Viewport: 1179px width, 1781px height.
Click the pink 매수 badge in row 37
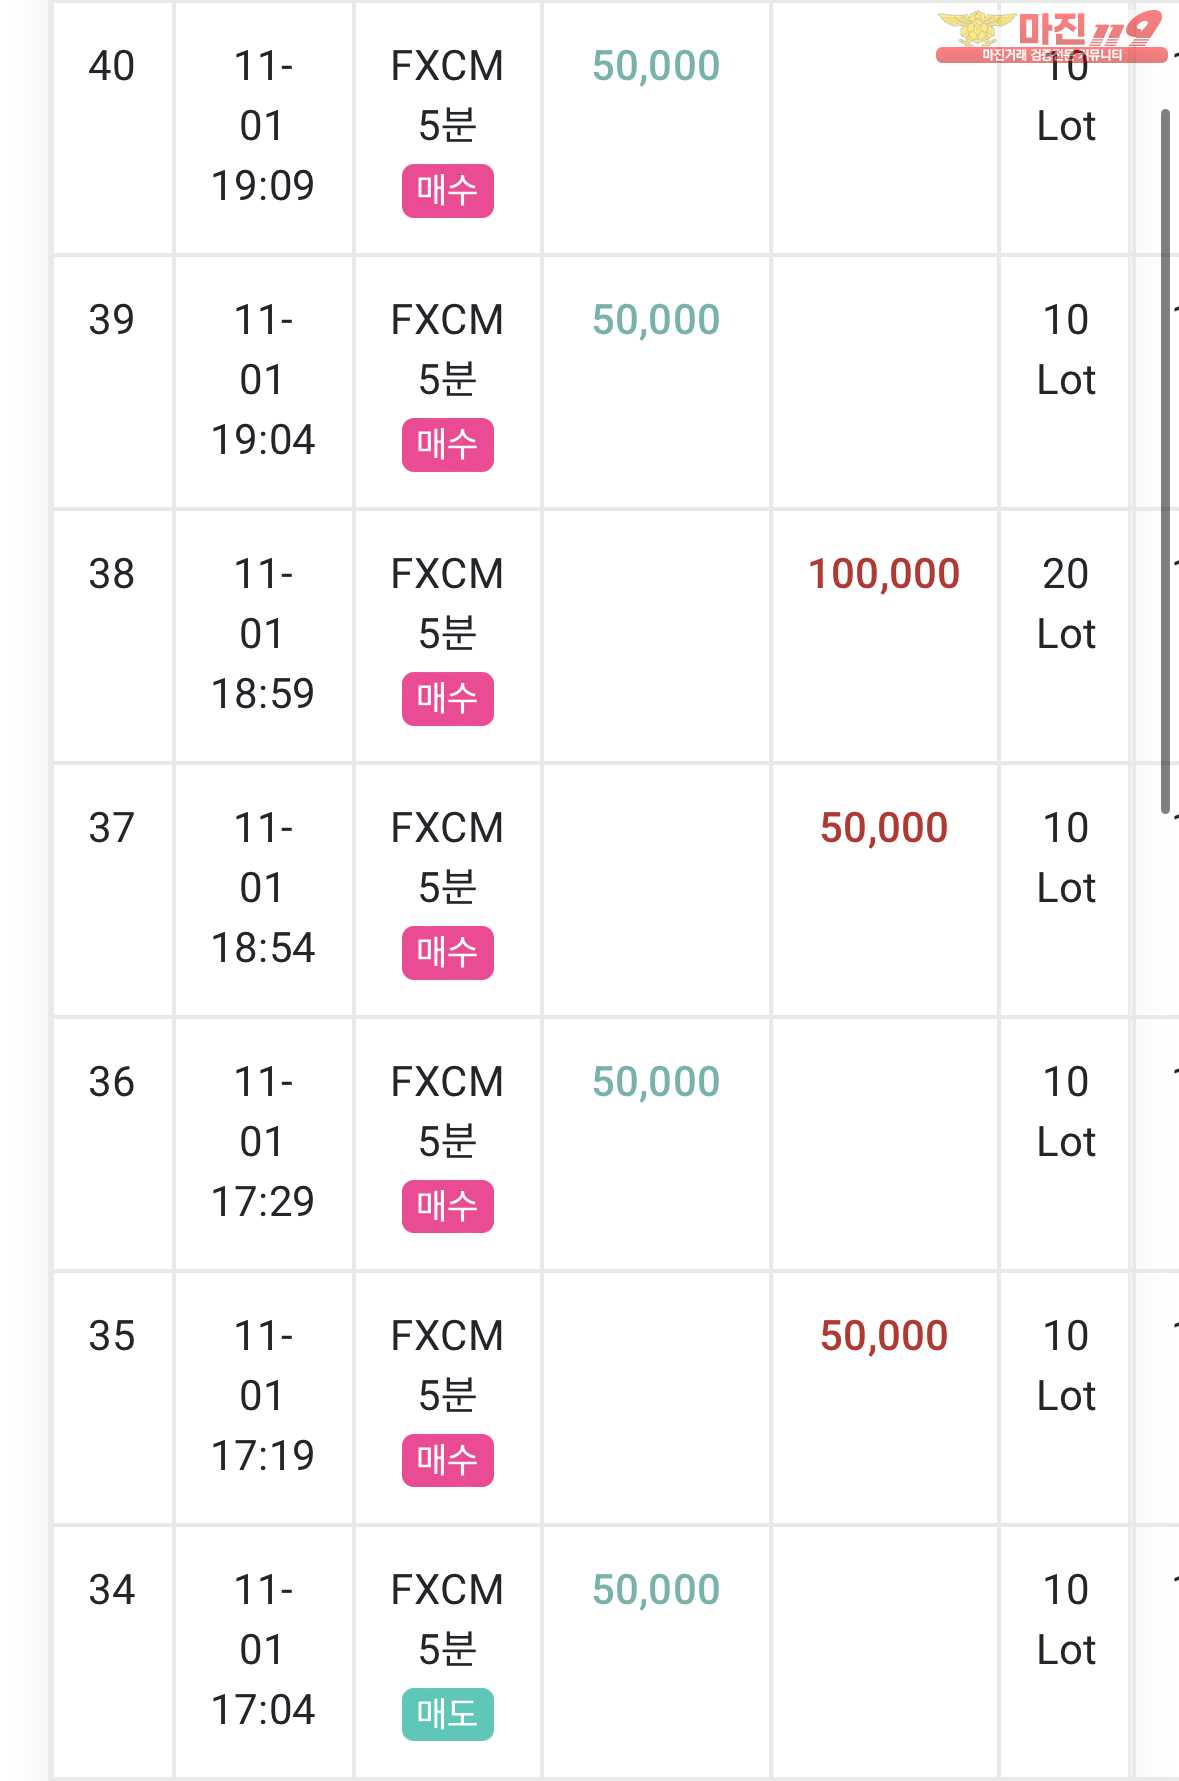click(x=447, y=952)
